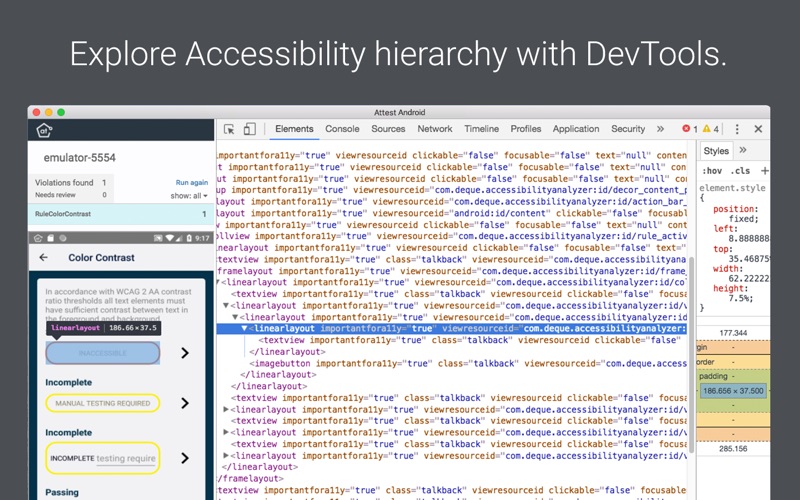This screenshot has width=800, height=500.
Task: Click the emulator battery status icon
Action: click(189, 238)
